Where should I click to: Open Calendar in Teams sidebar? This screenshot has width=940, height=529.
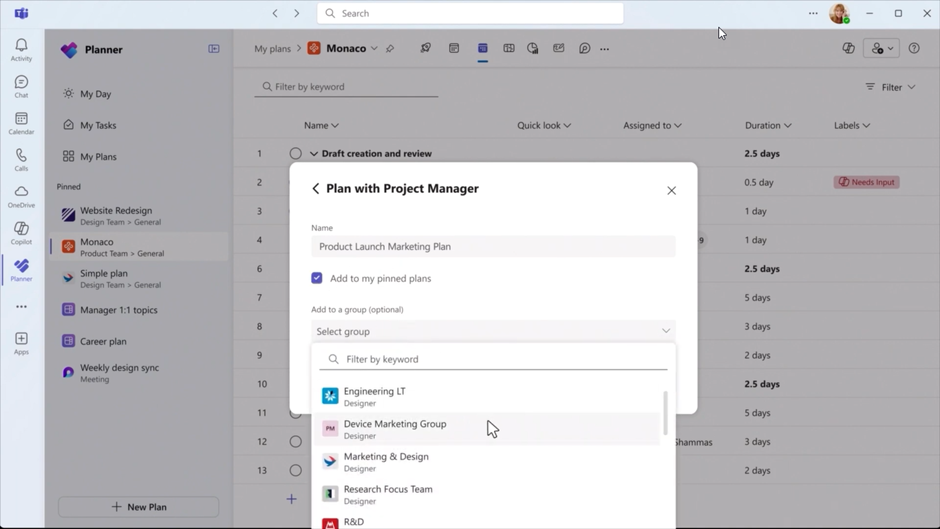coord(21,123)
